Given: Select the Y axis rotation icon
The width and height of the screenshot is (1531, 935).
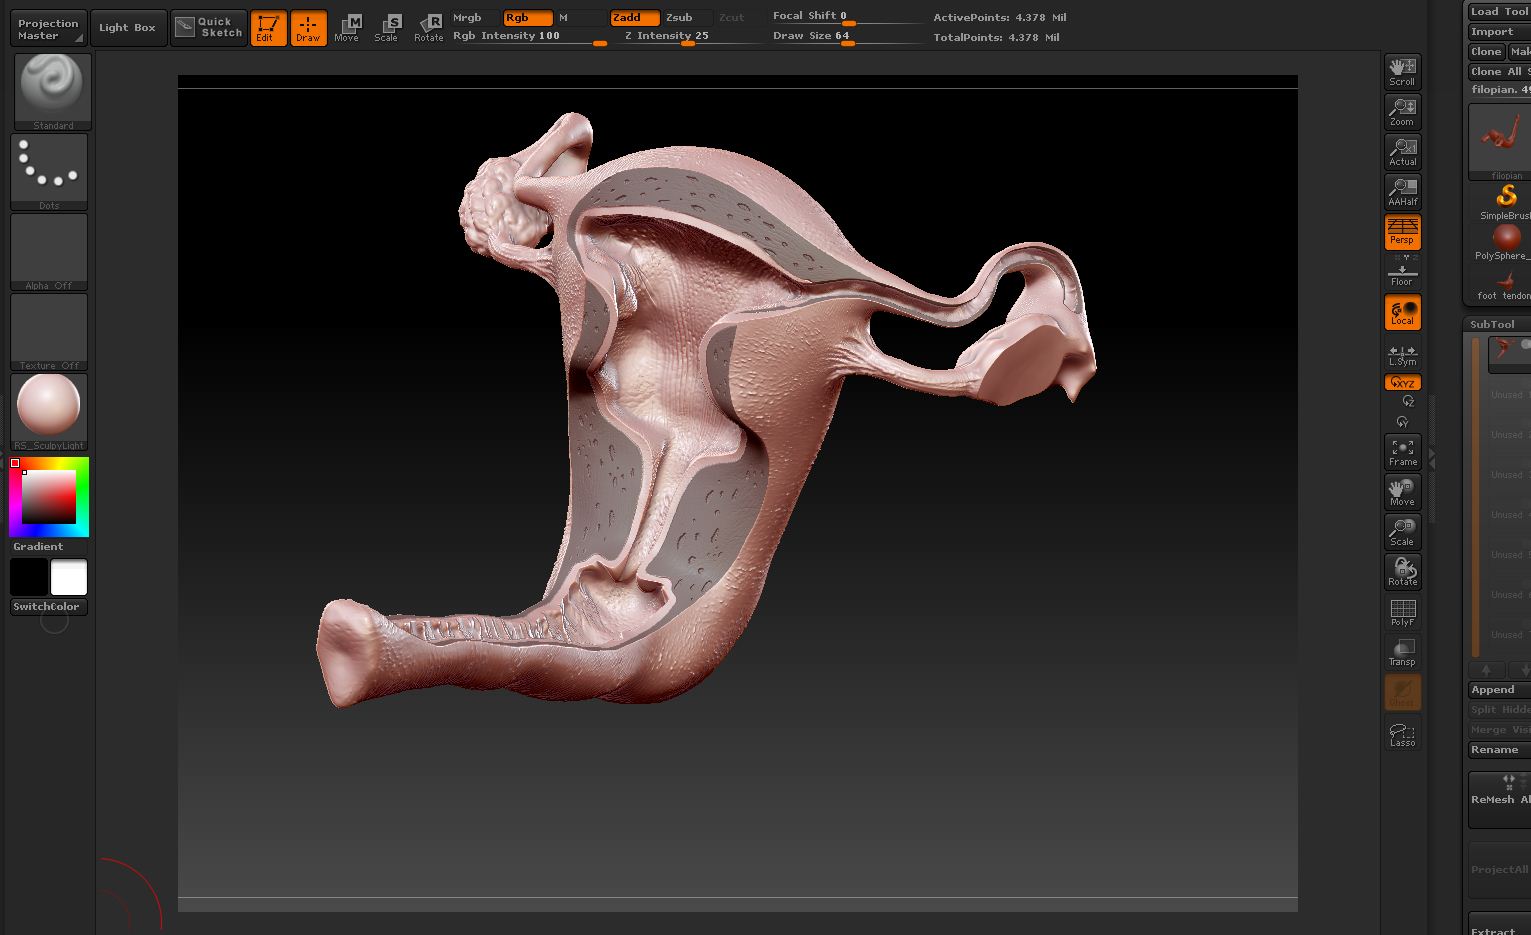Looking at the screenshot, I should 1402,422.
